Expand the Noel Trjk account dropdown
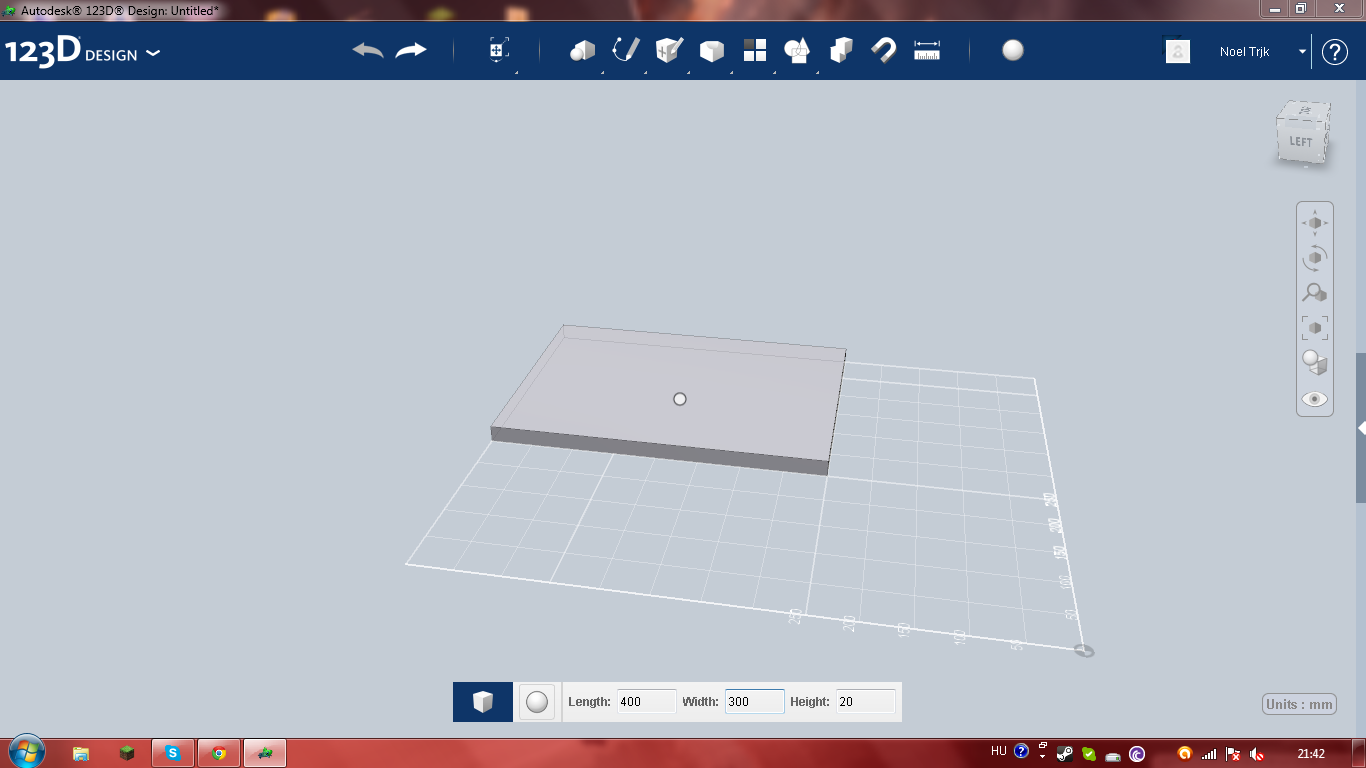The width and height of the screenshot is (1366, 768). coord(1302,51)
